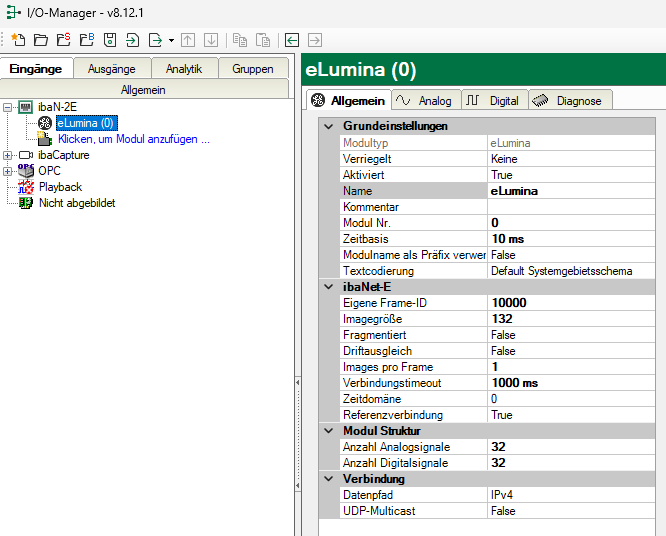This screenshot has width=666, height=536.
Task: Open the Diagnose tab
Action: 570,101
